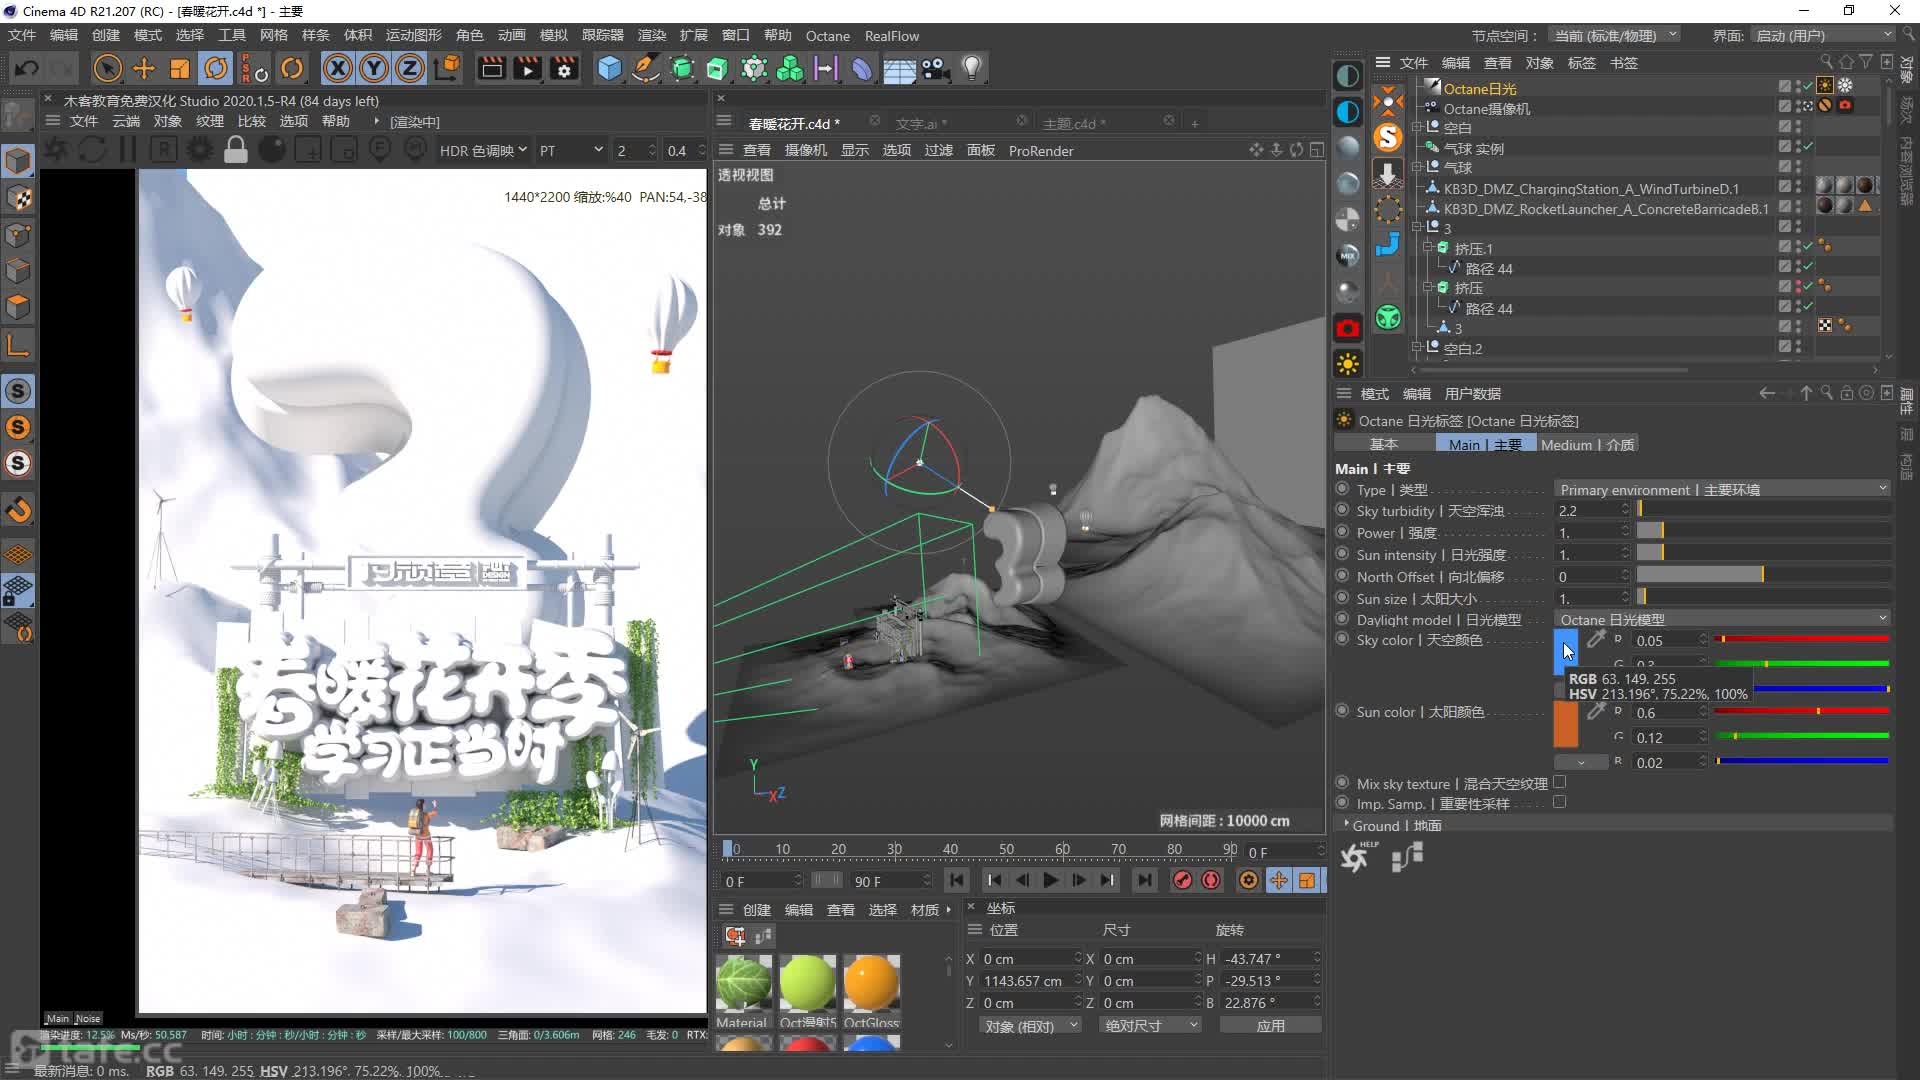Screen dimensions: 1920x1080
Task: Switch to the 文字.ai document tab
Action: (921, 123)
